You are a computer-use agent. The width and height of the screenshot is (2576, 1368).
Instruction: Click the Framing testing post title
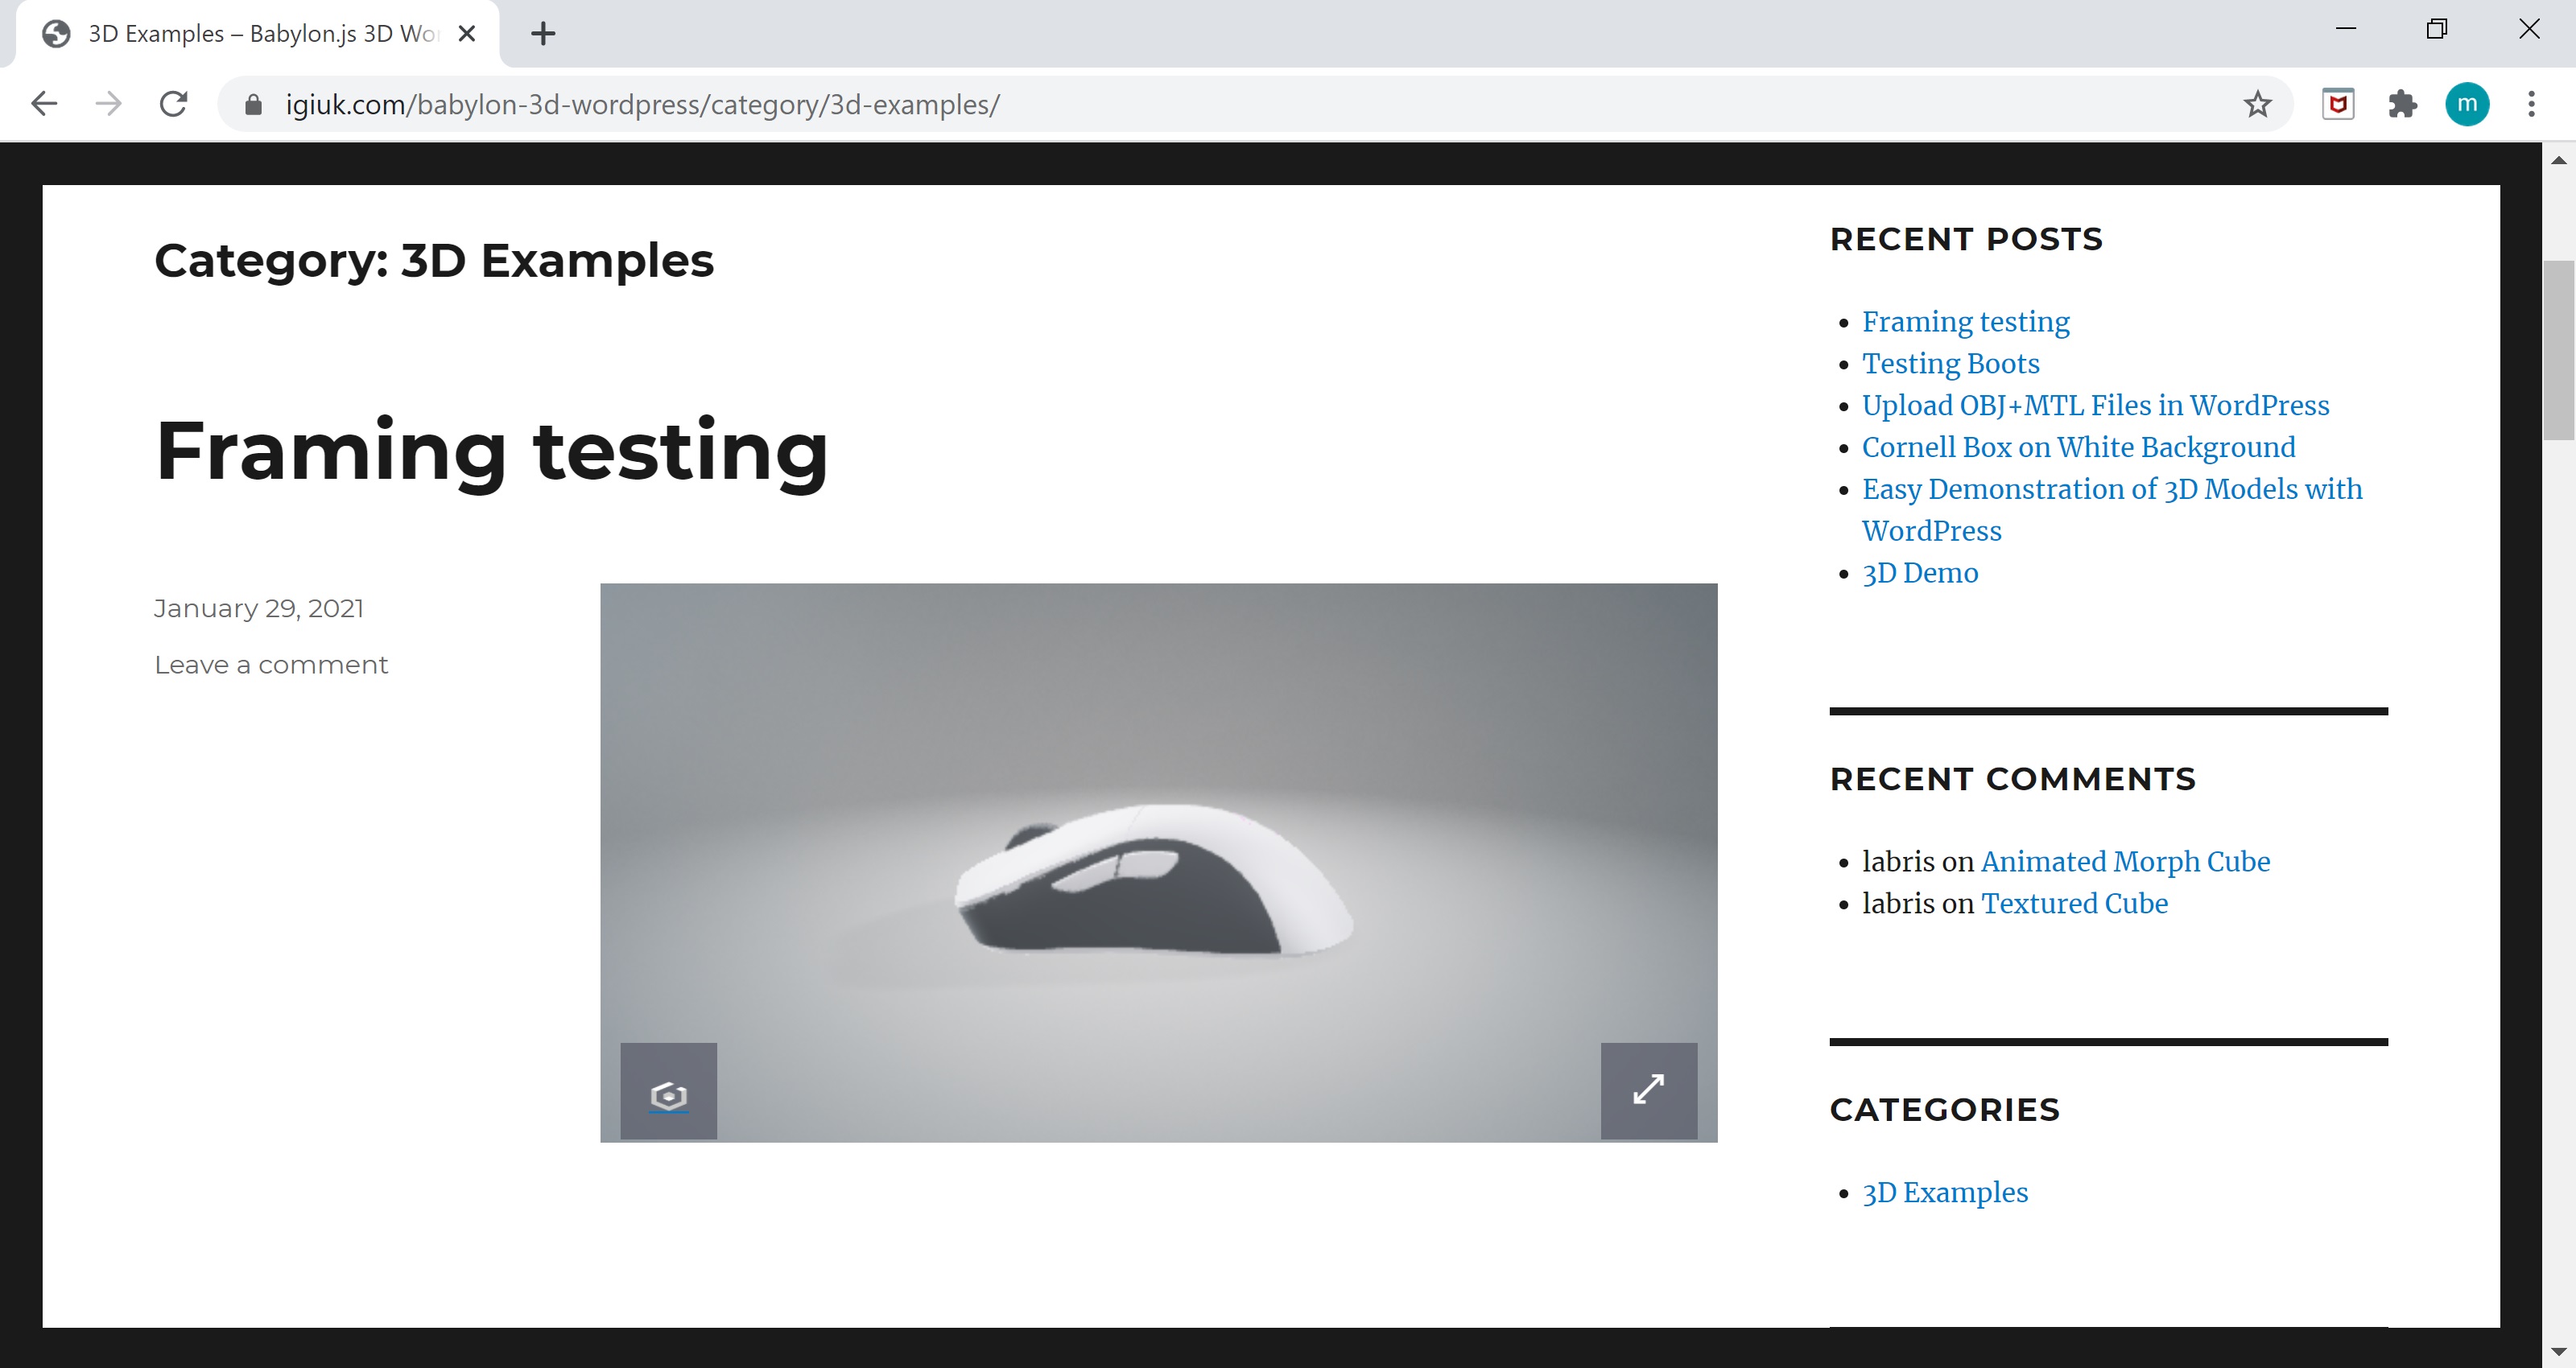click(x=491, y=451)
